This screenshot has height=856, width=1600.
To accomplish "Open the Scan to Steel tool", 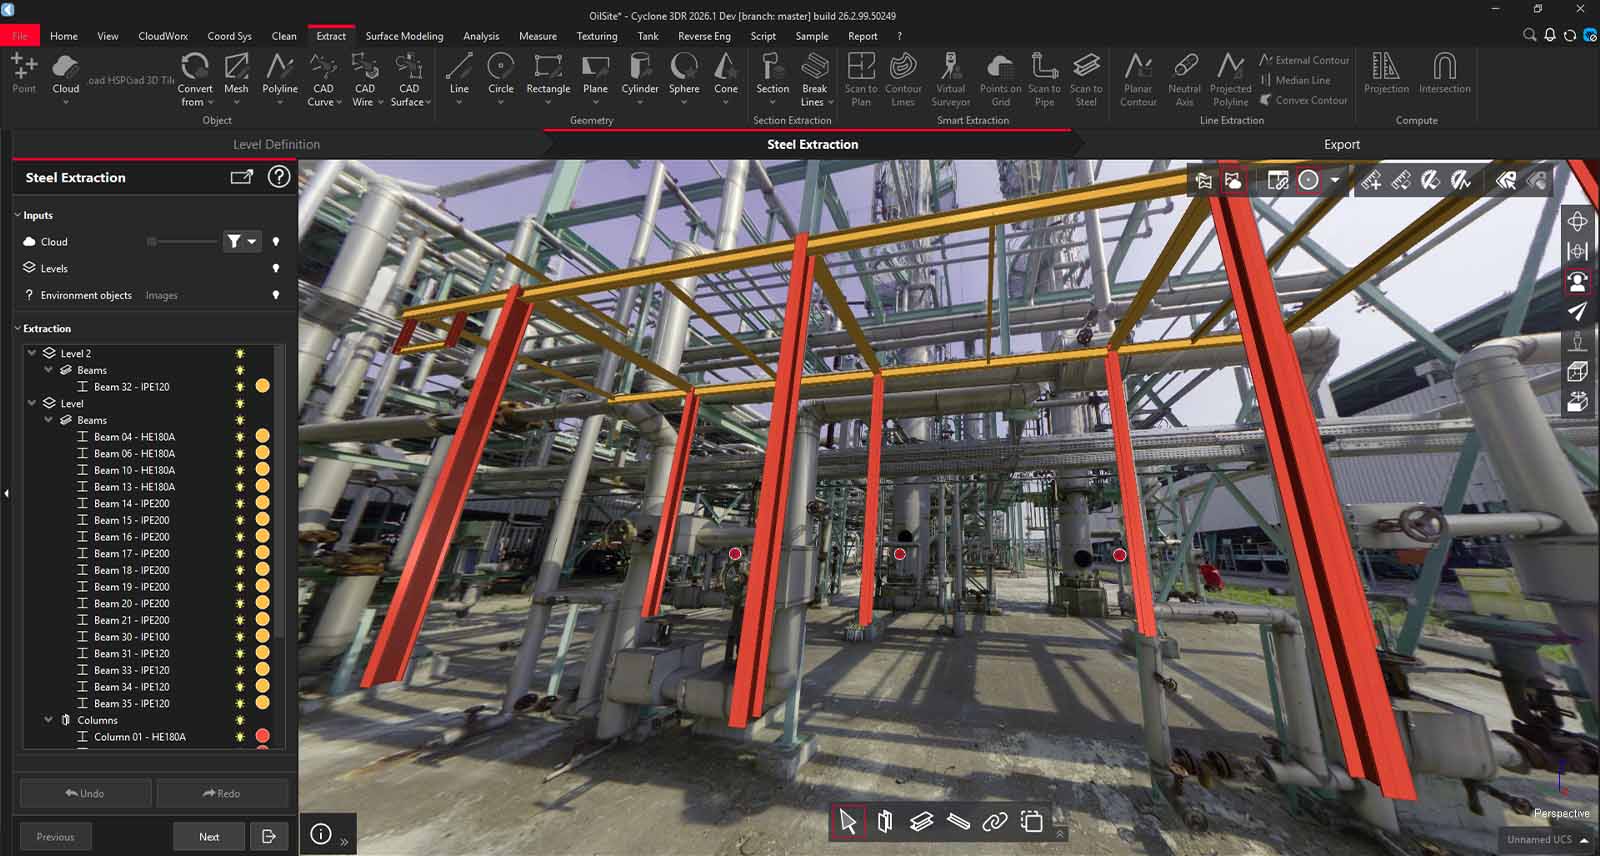I will click(x=1086, y=80).
